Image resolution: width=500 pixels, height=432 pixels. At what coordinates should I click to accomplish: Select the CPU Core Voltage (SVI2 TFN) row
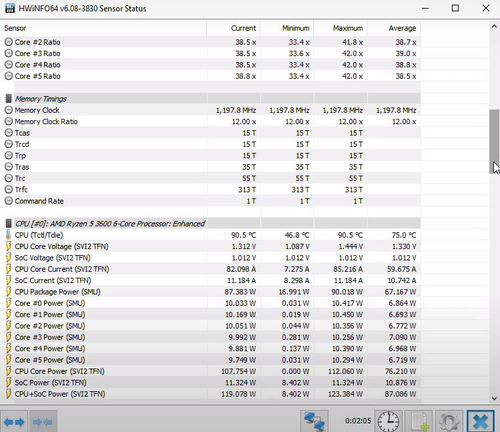point(212,246)
